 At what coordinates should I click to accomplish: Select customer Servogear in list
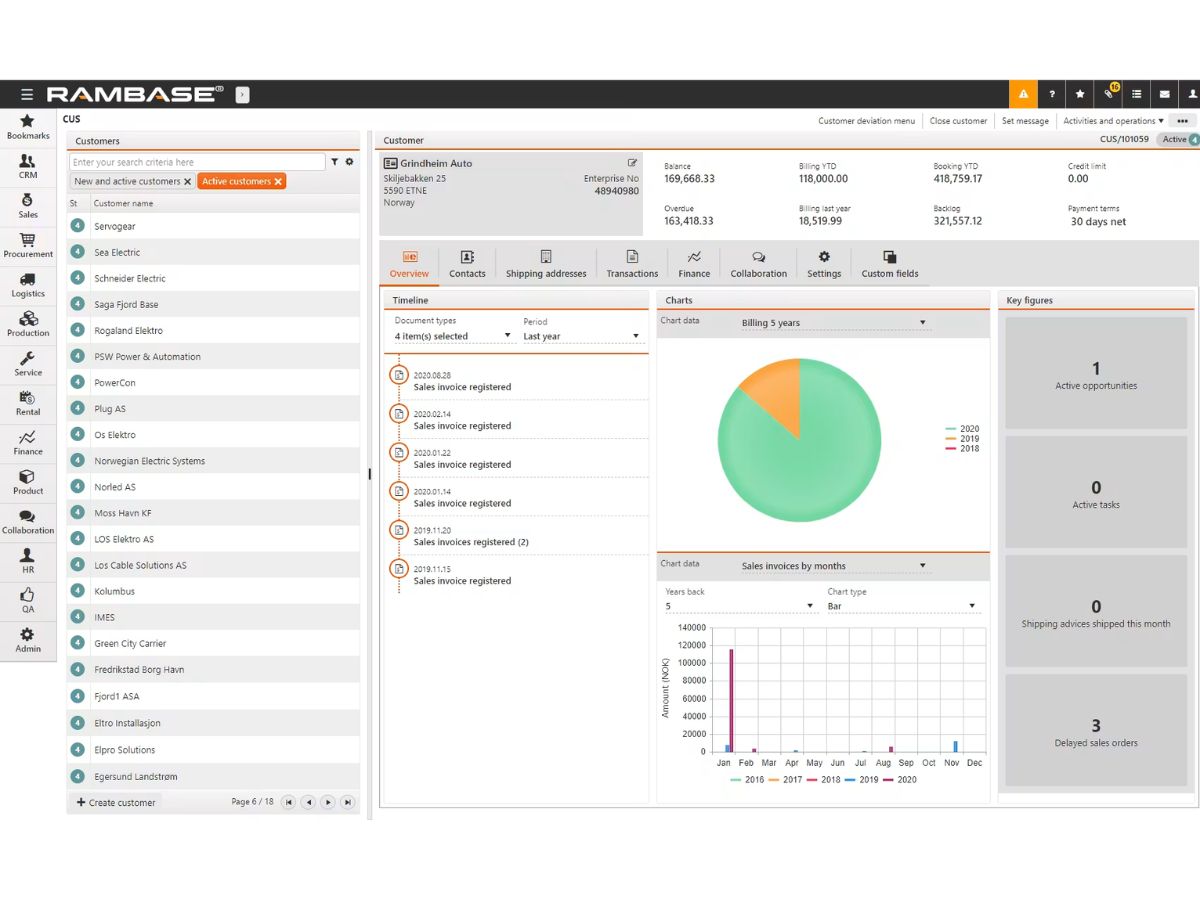[x=213, y=226]
